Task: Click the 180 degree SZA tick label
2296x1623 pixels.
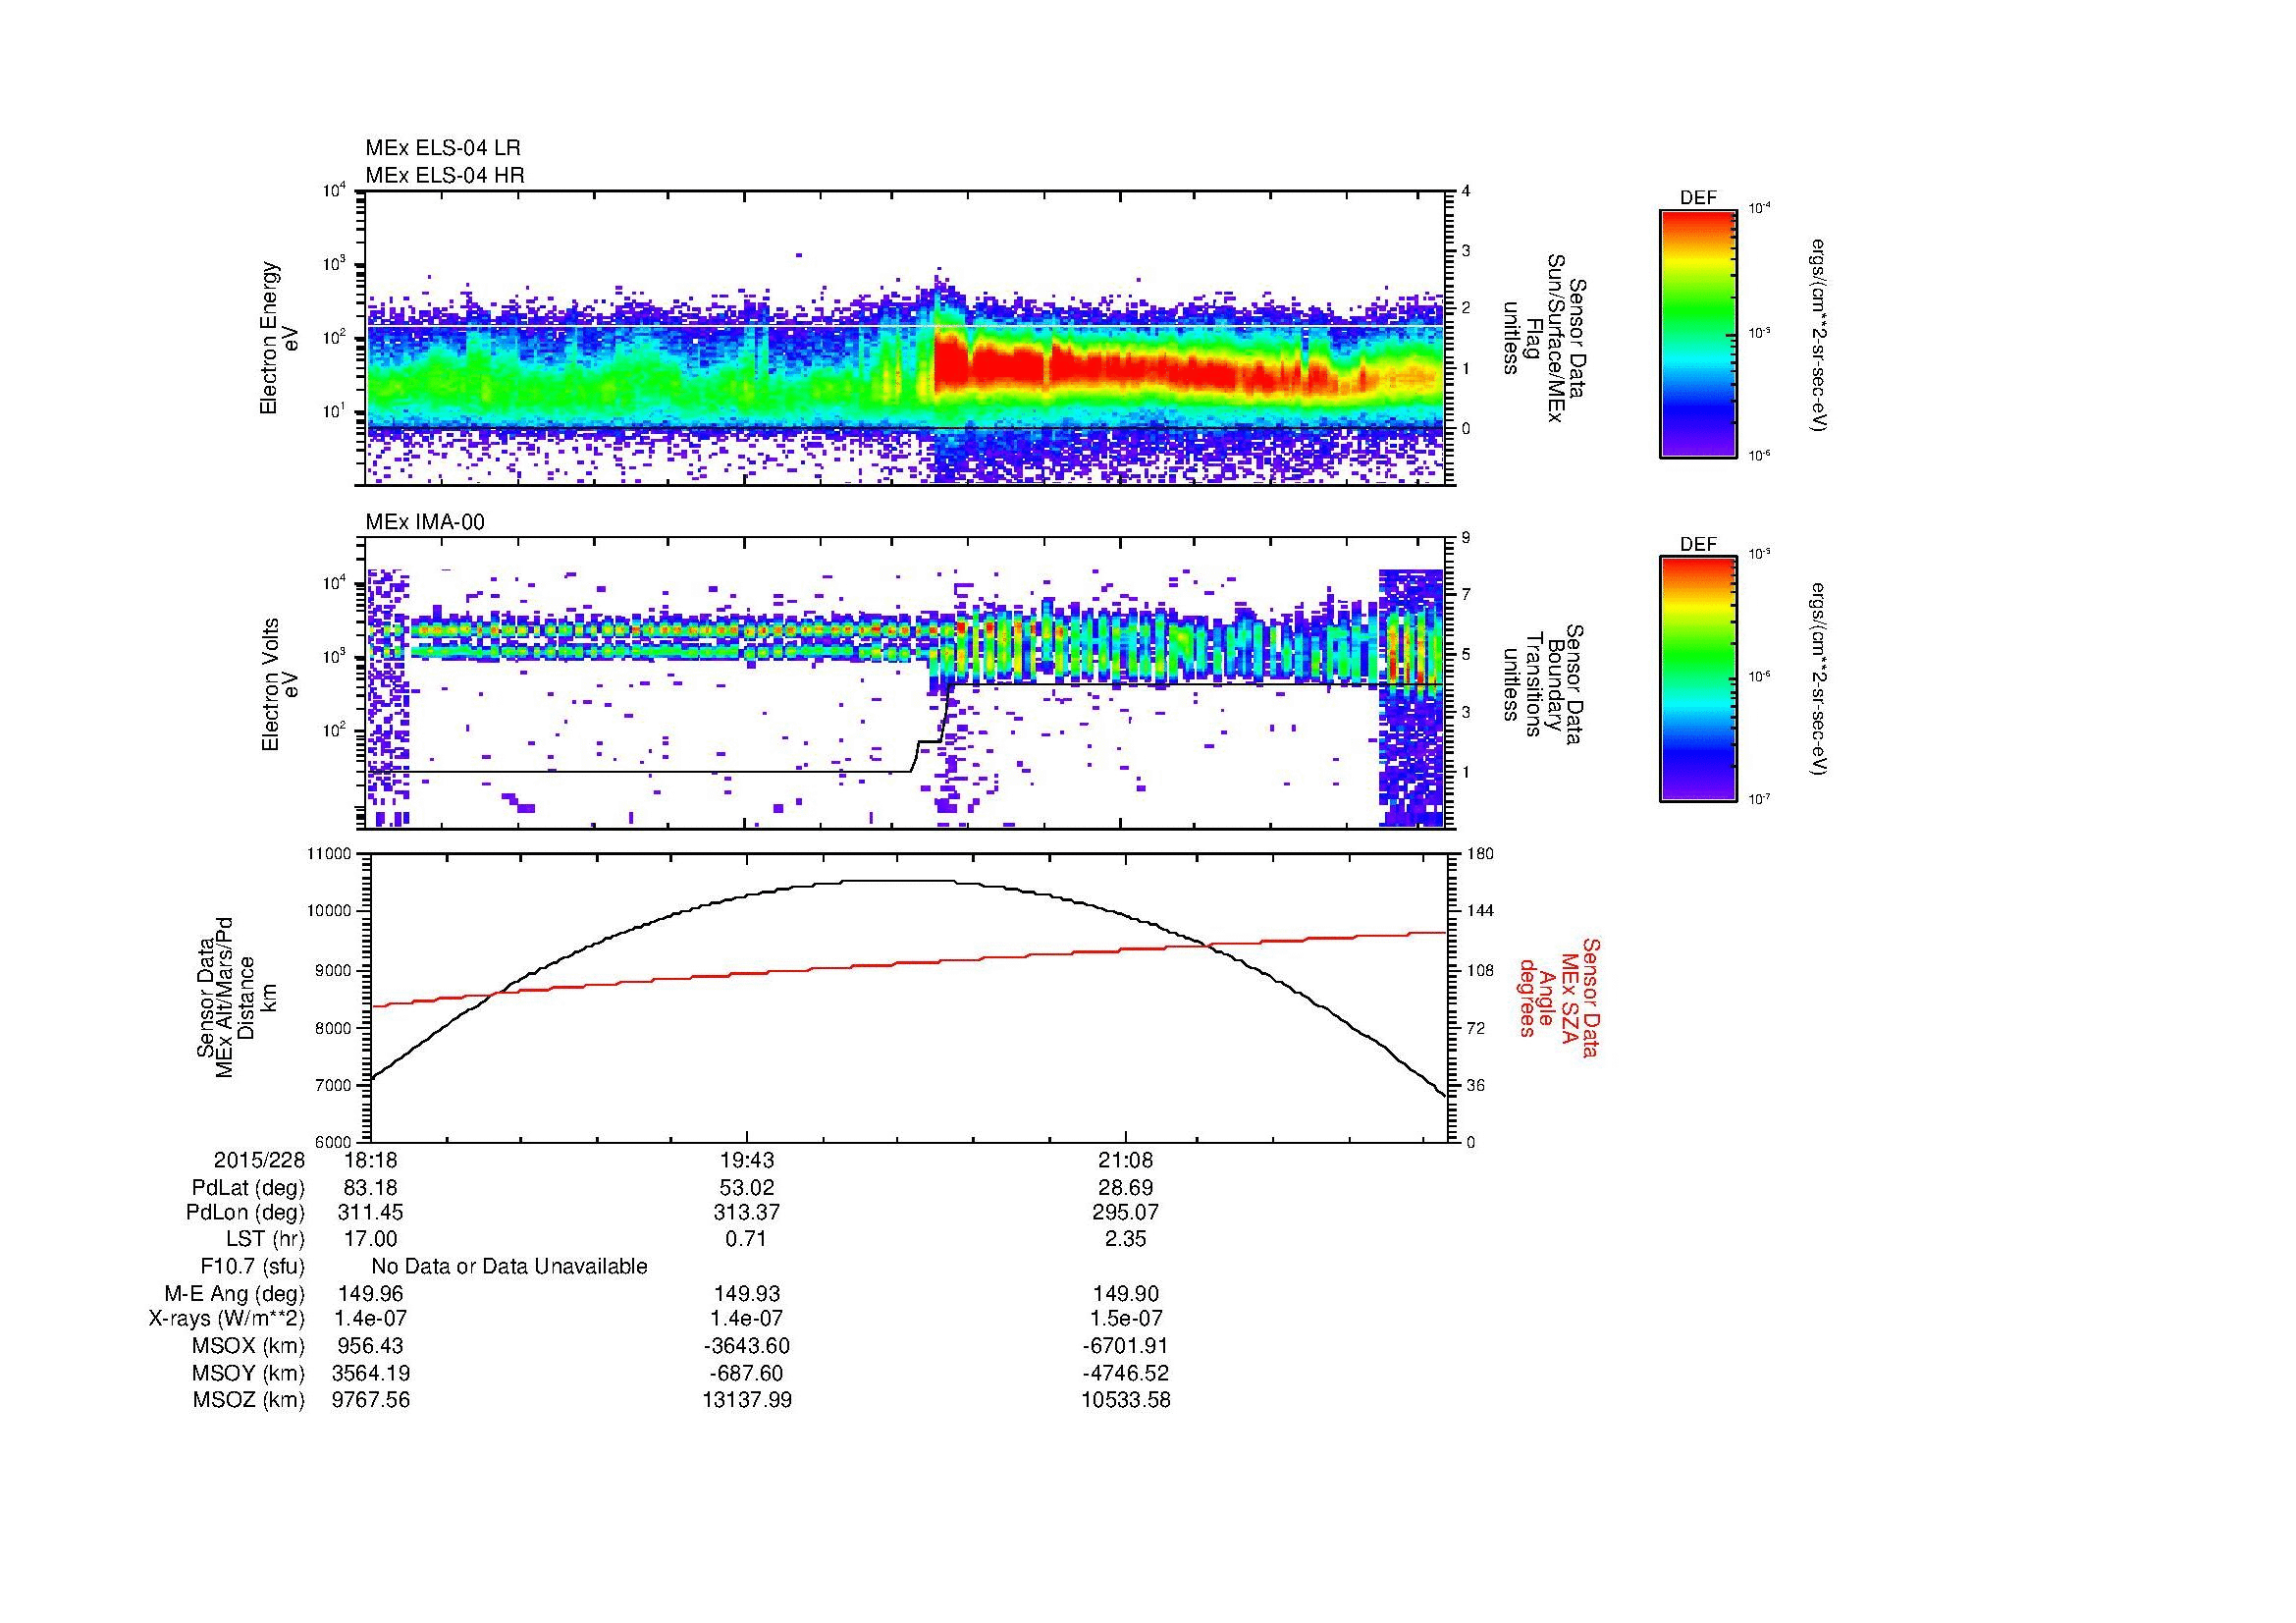Action: coord(1481,854)
